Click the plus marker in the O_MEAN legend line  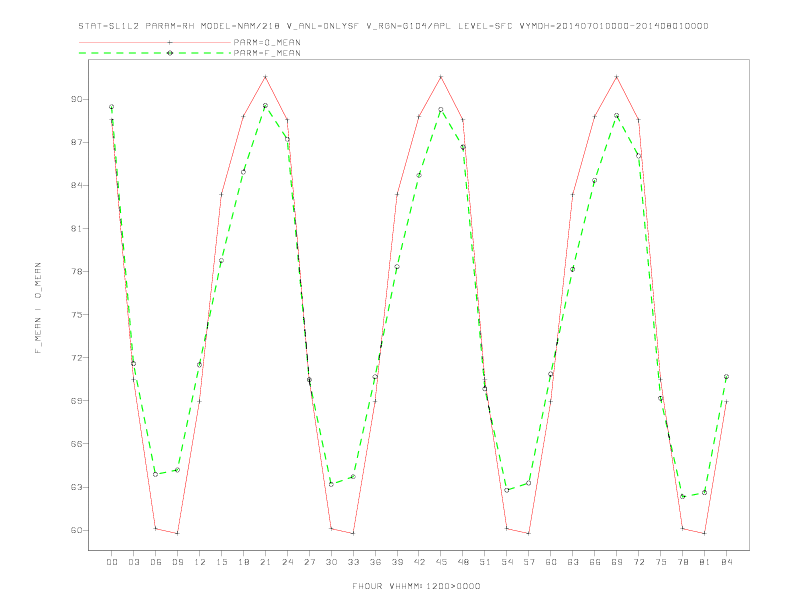pyautogui.click(x=170, y=42)
